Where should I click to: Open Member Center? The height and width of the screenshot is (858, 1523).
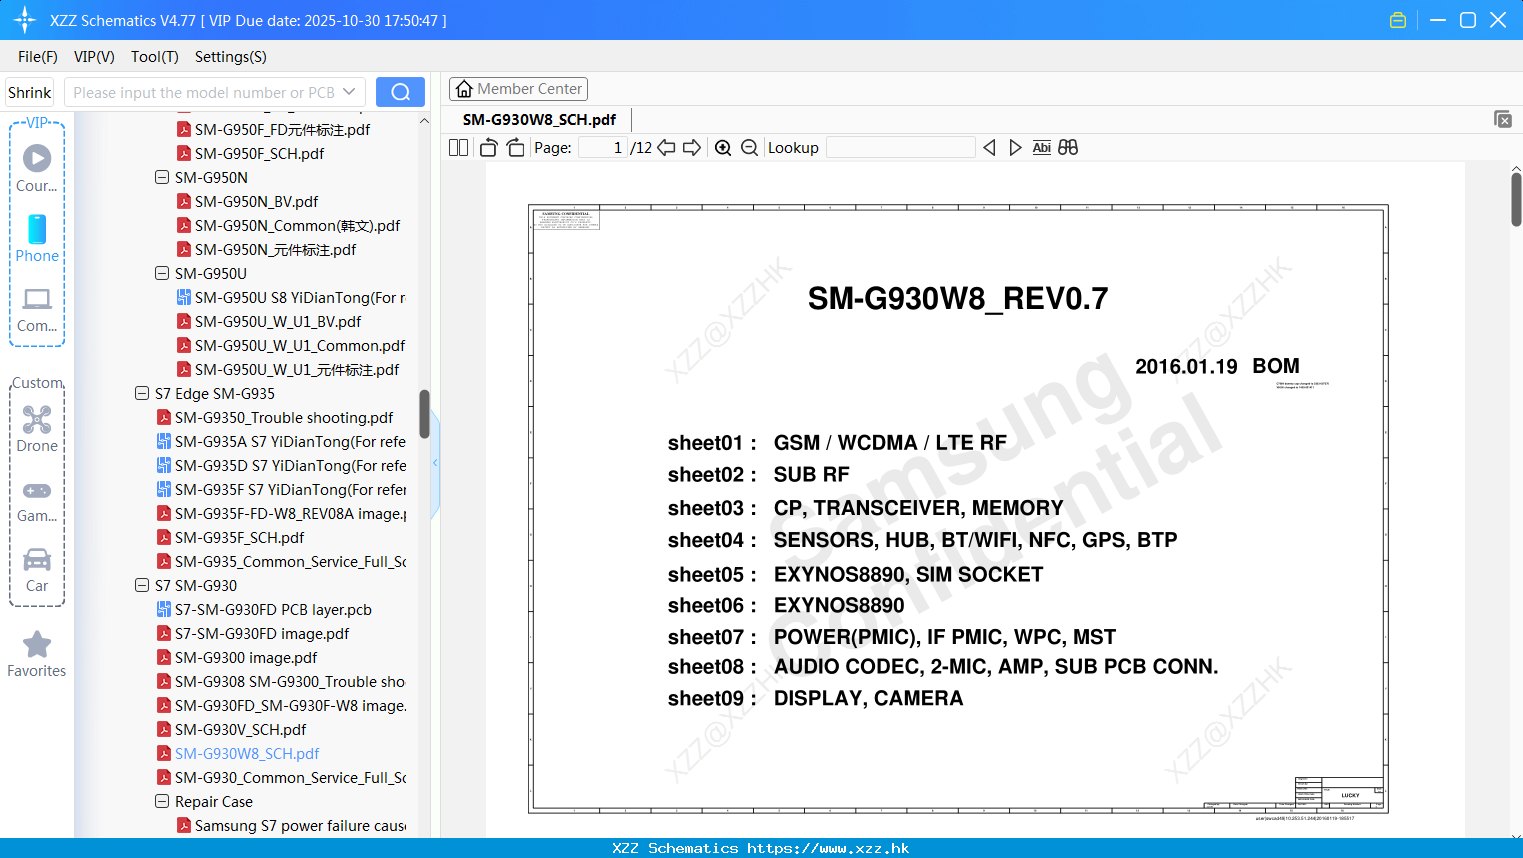518,89
